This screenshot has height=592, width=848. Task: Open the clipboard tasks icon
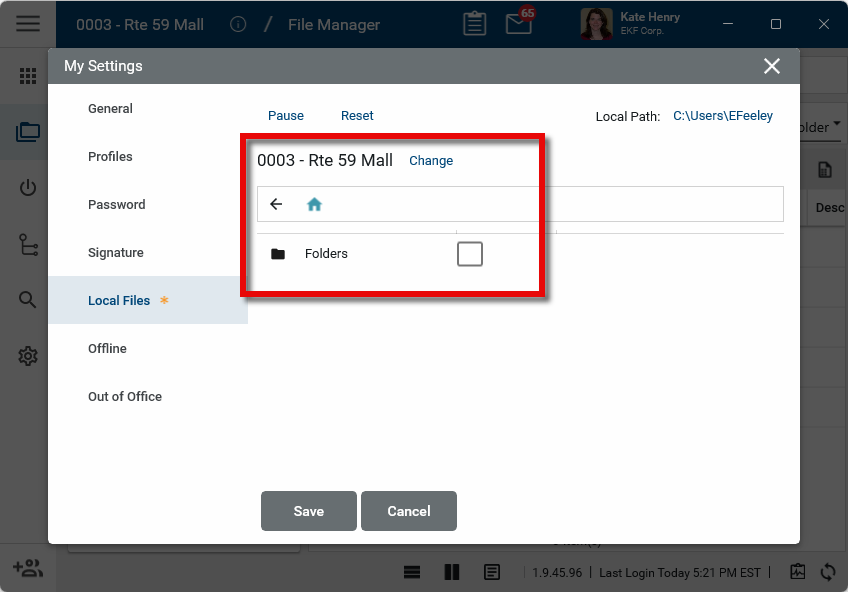475,24
